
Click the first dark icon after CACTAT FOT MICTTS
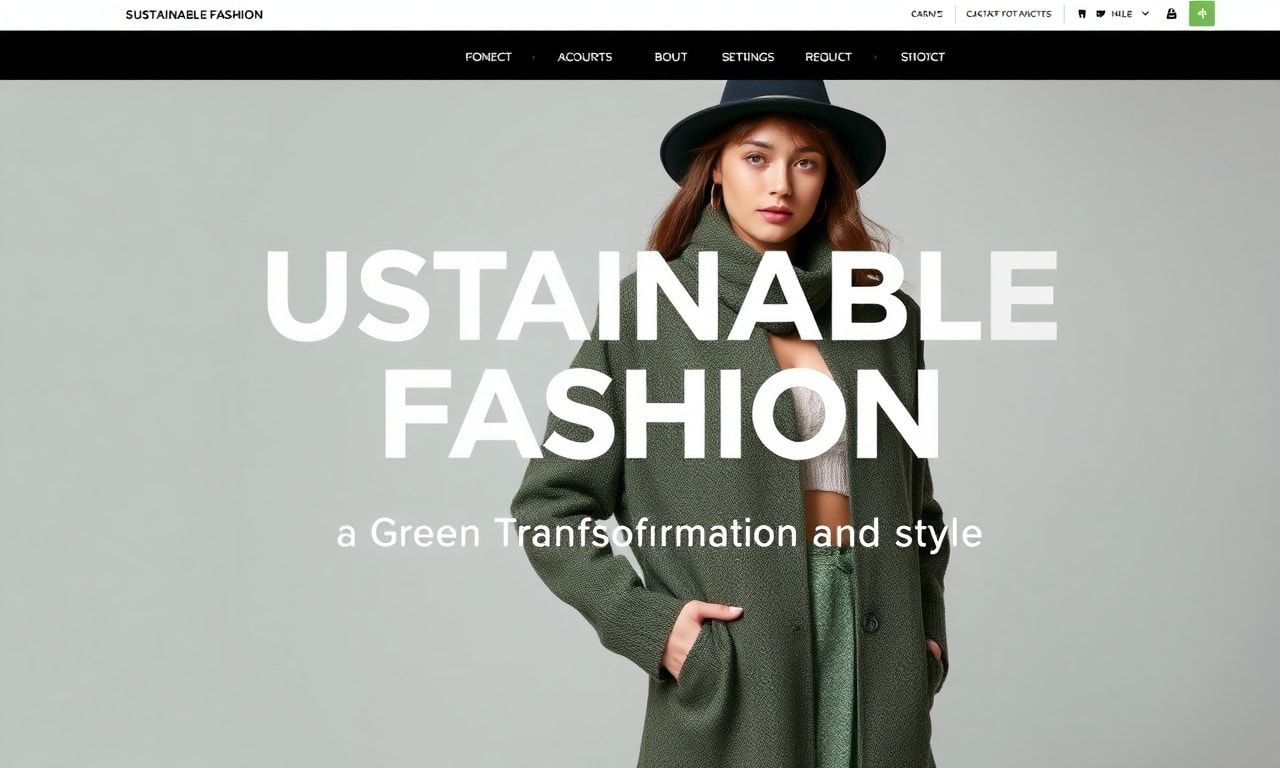tap(1082, 14)
